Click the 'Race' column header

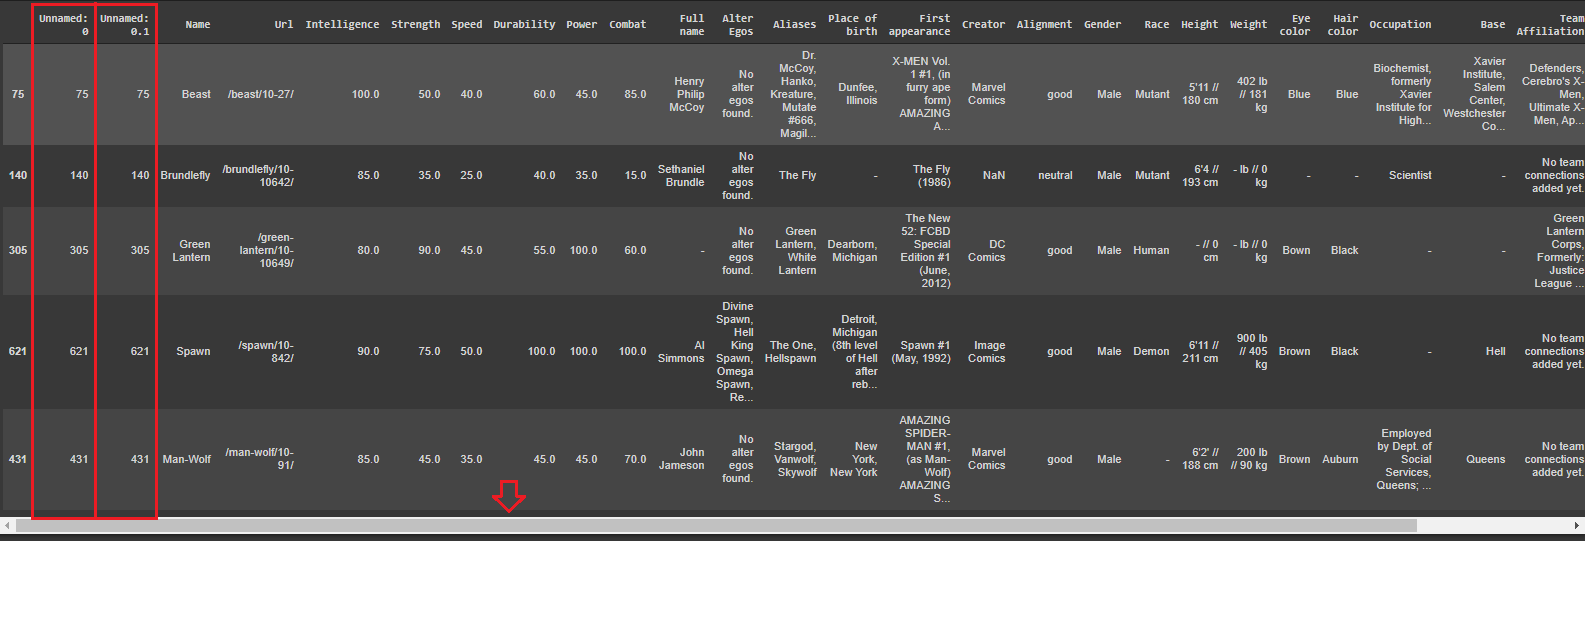(x=1157, y=24)
